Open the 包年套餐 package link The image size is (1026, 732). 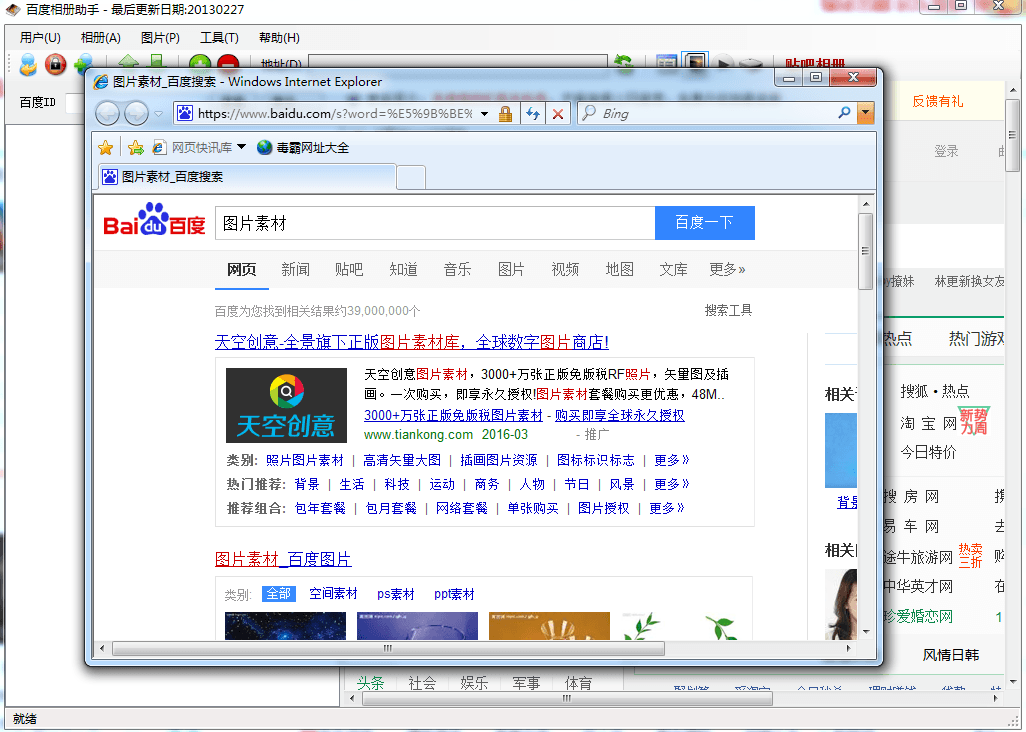click(320, 508)
